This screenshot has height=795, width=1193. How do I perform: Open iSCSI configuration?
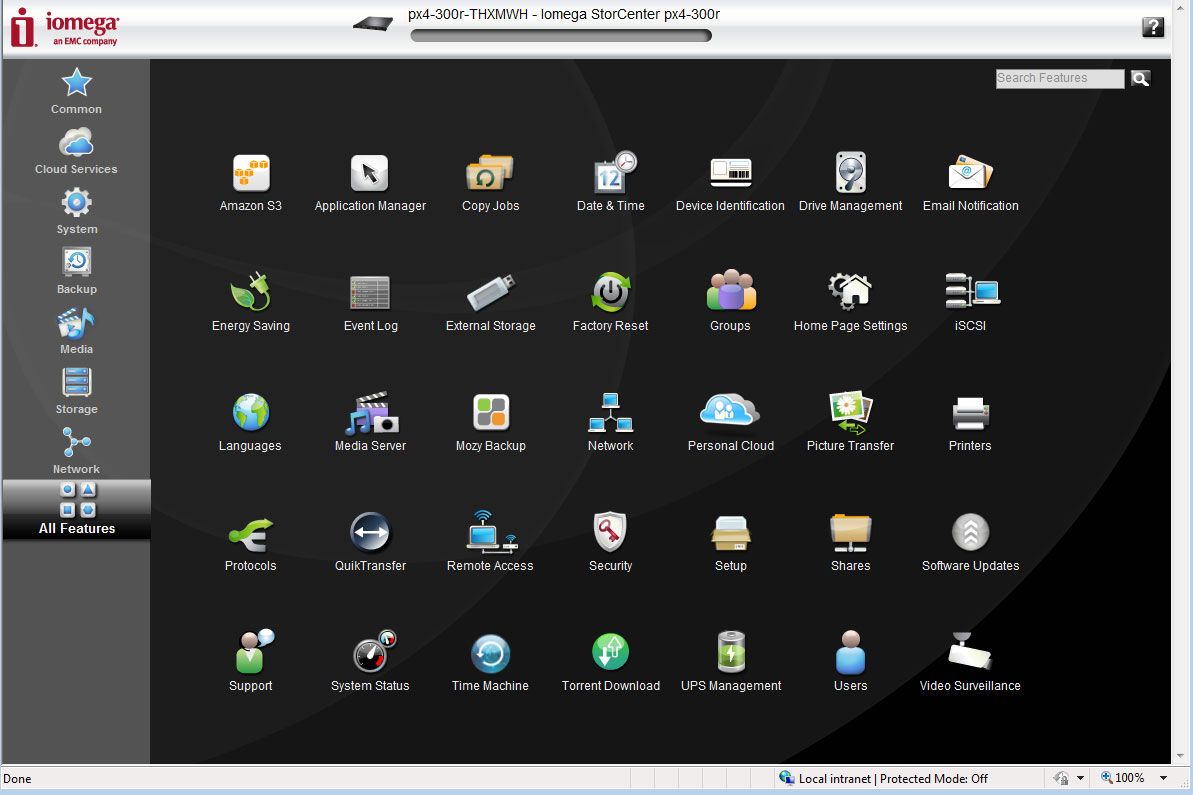pyautogui.click(x=970, y=303)
